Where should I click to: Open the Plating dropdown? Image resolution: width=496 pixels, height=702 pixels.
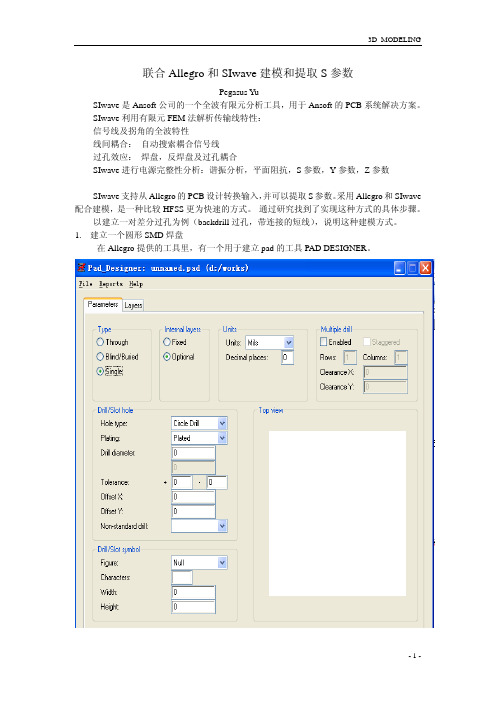tap(199, 438)
